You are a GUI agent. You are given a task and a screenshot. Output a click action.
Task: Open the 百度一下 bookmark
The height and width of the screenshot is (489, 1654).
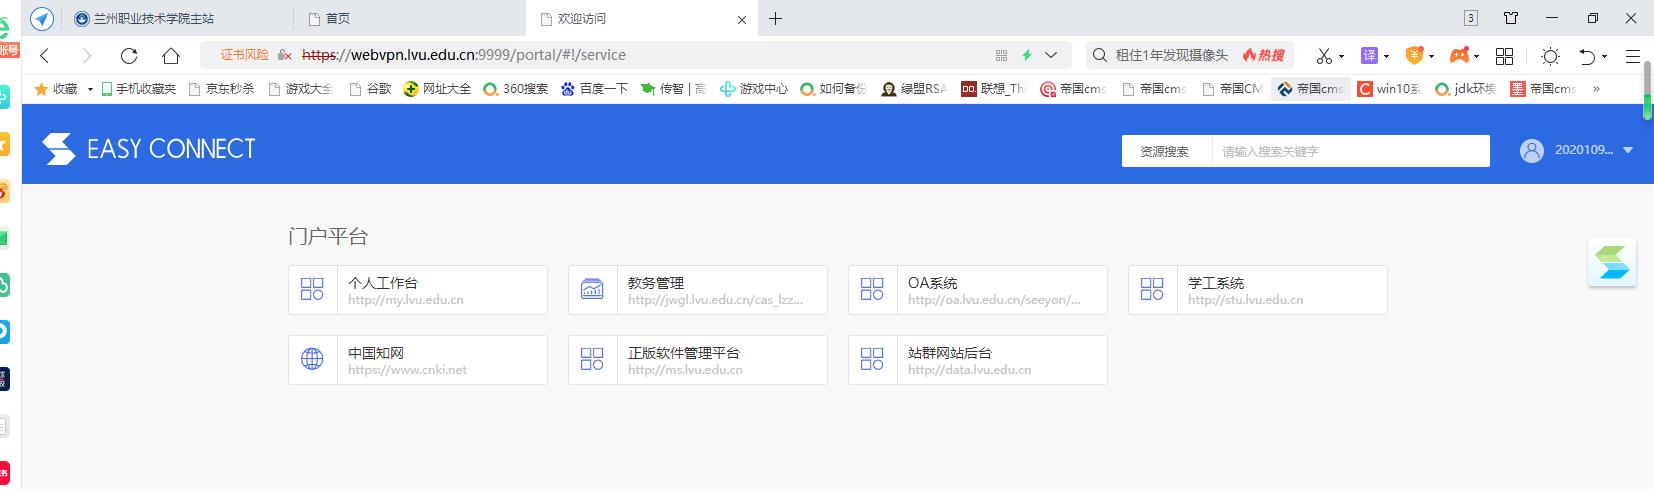pyautogui.click(x=595, y=89)
